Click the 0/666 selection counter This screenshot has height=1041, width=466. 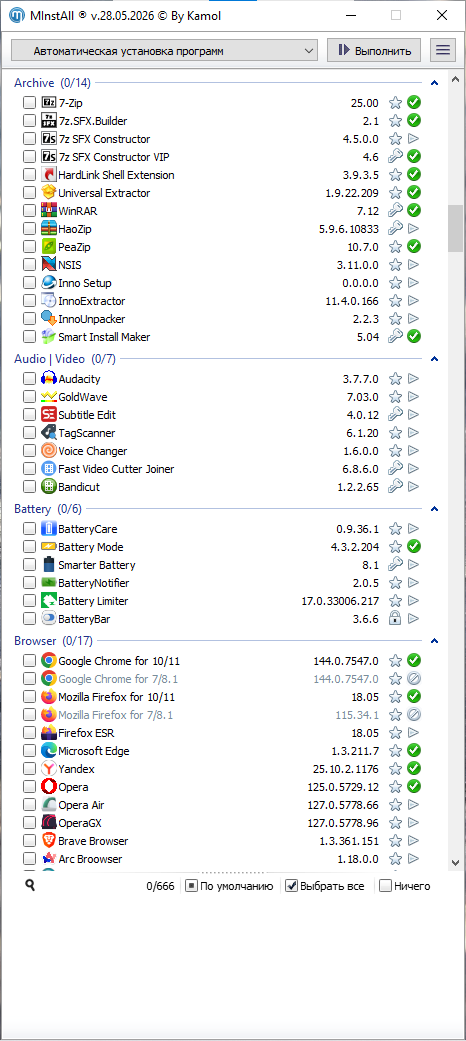coord(160,886)
